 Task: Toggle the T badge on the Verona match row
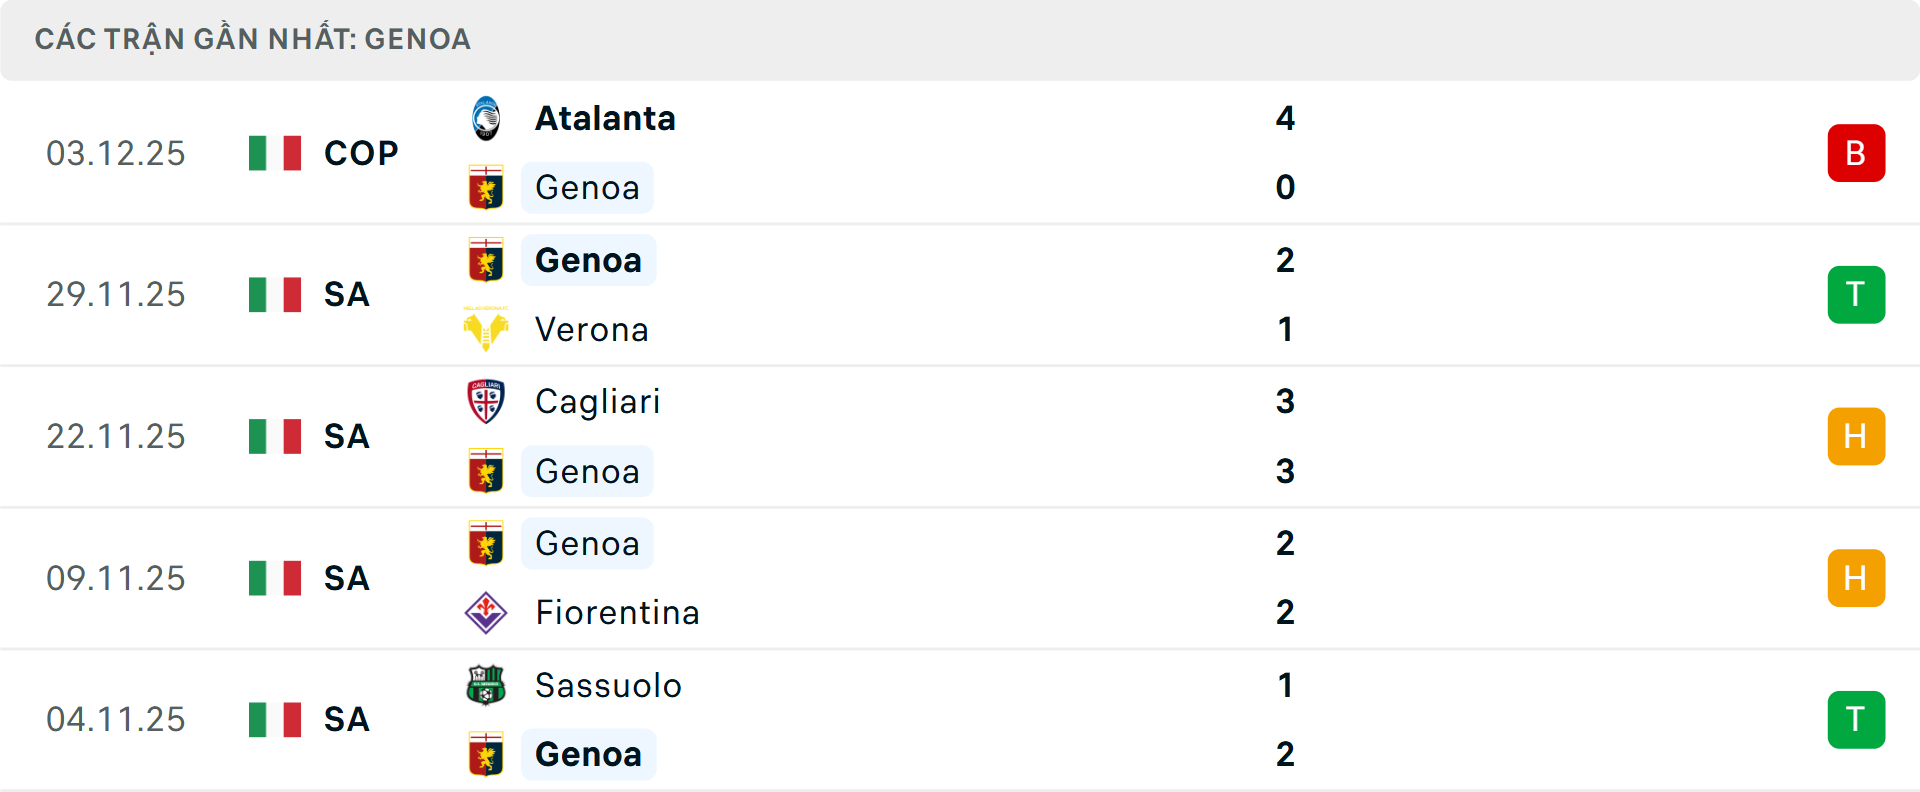1856,294
